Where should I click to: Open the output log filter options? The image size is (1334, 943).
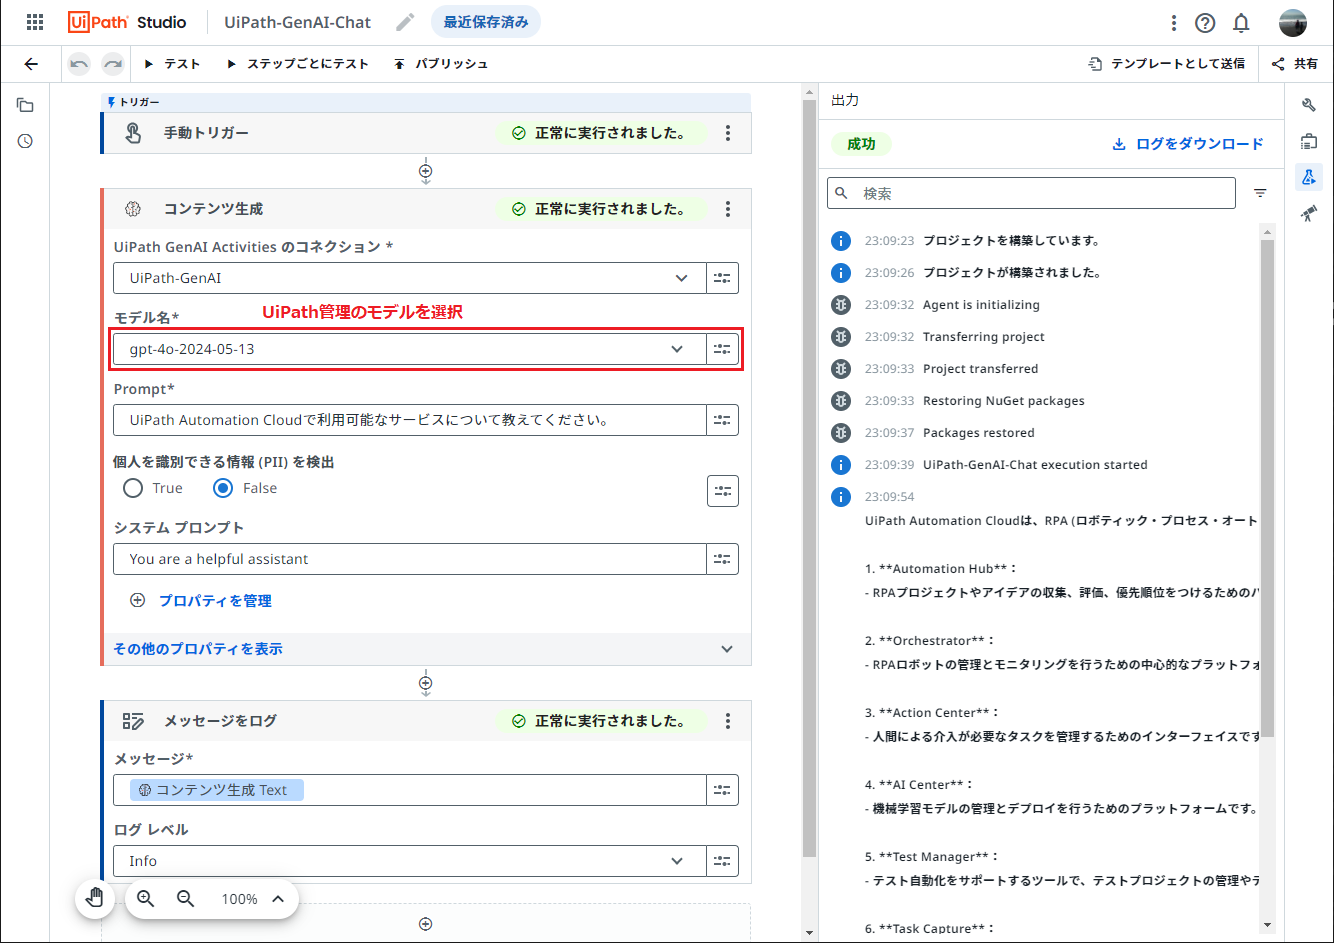tap(1259, 193)
